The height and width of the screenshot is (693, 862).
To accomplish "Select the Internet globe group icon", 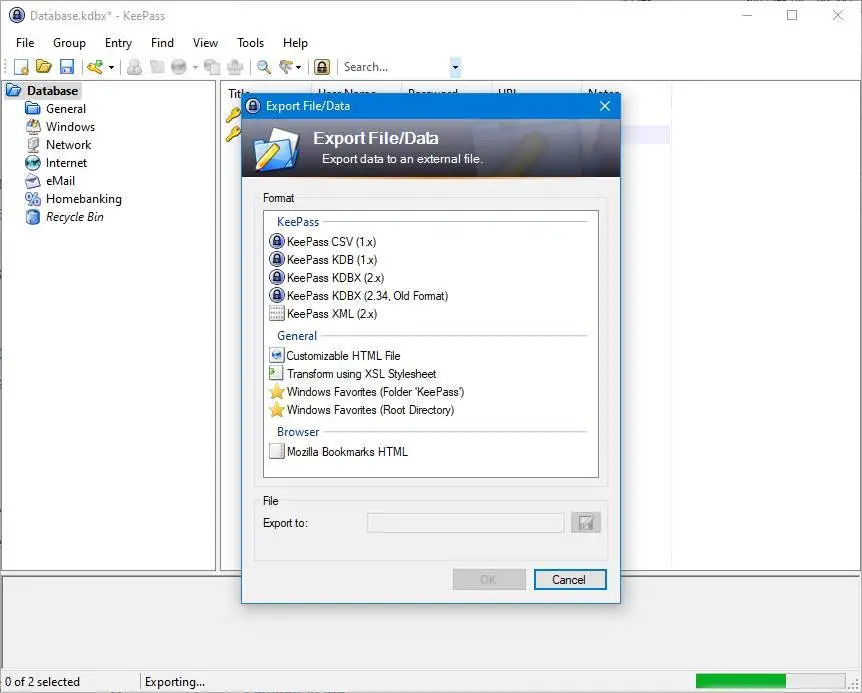I will point(33,163).
